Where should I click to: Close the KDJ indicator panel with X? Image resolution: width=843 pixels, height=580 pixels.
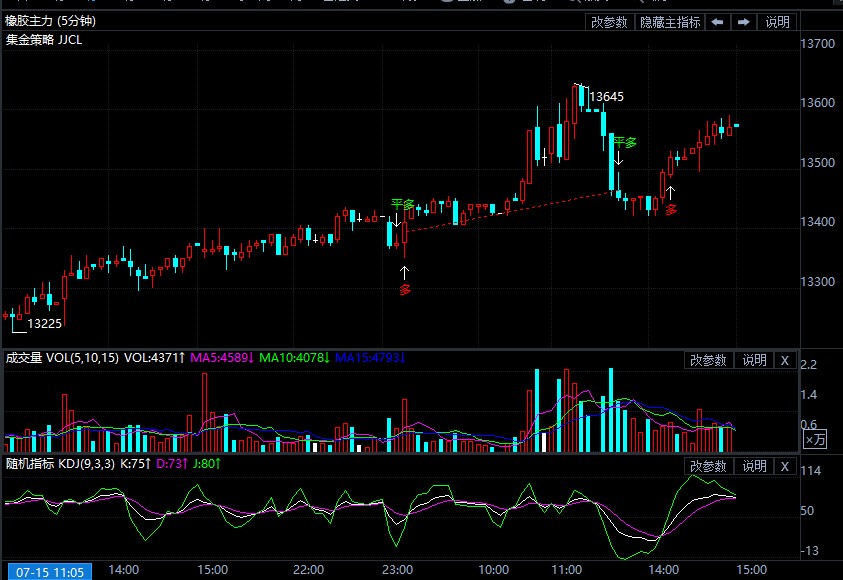pyautogui.click(x=785, y=466)
